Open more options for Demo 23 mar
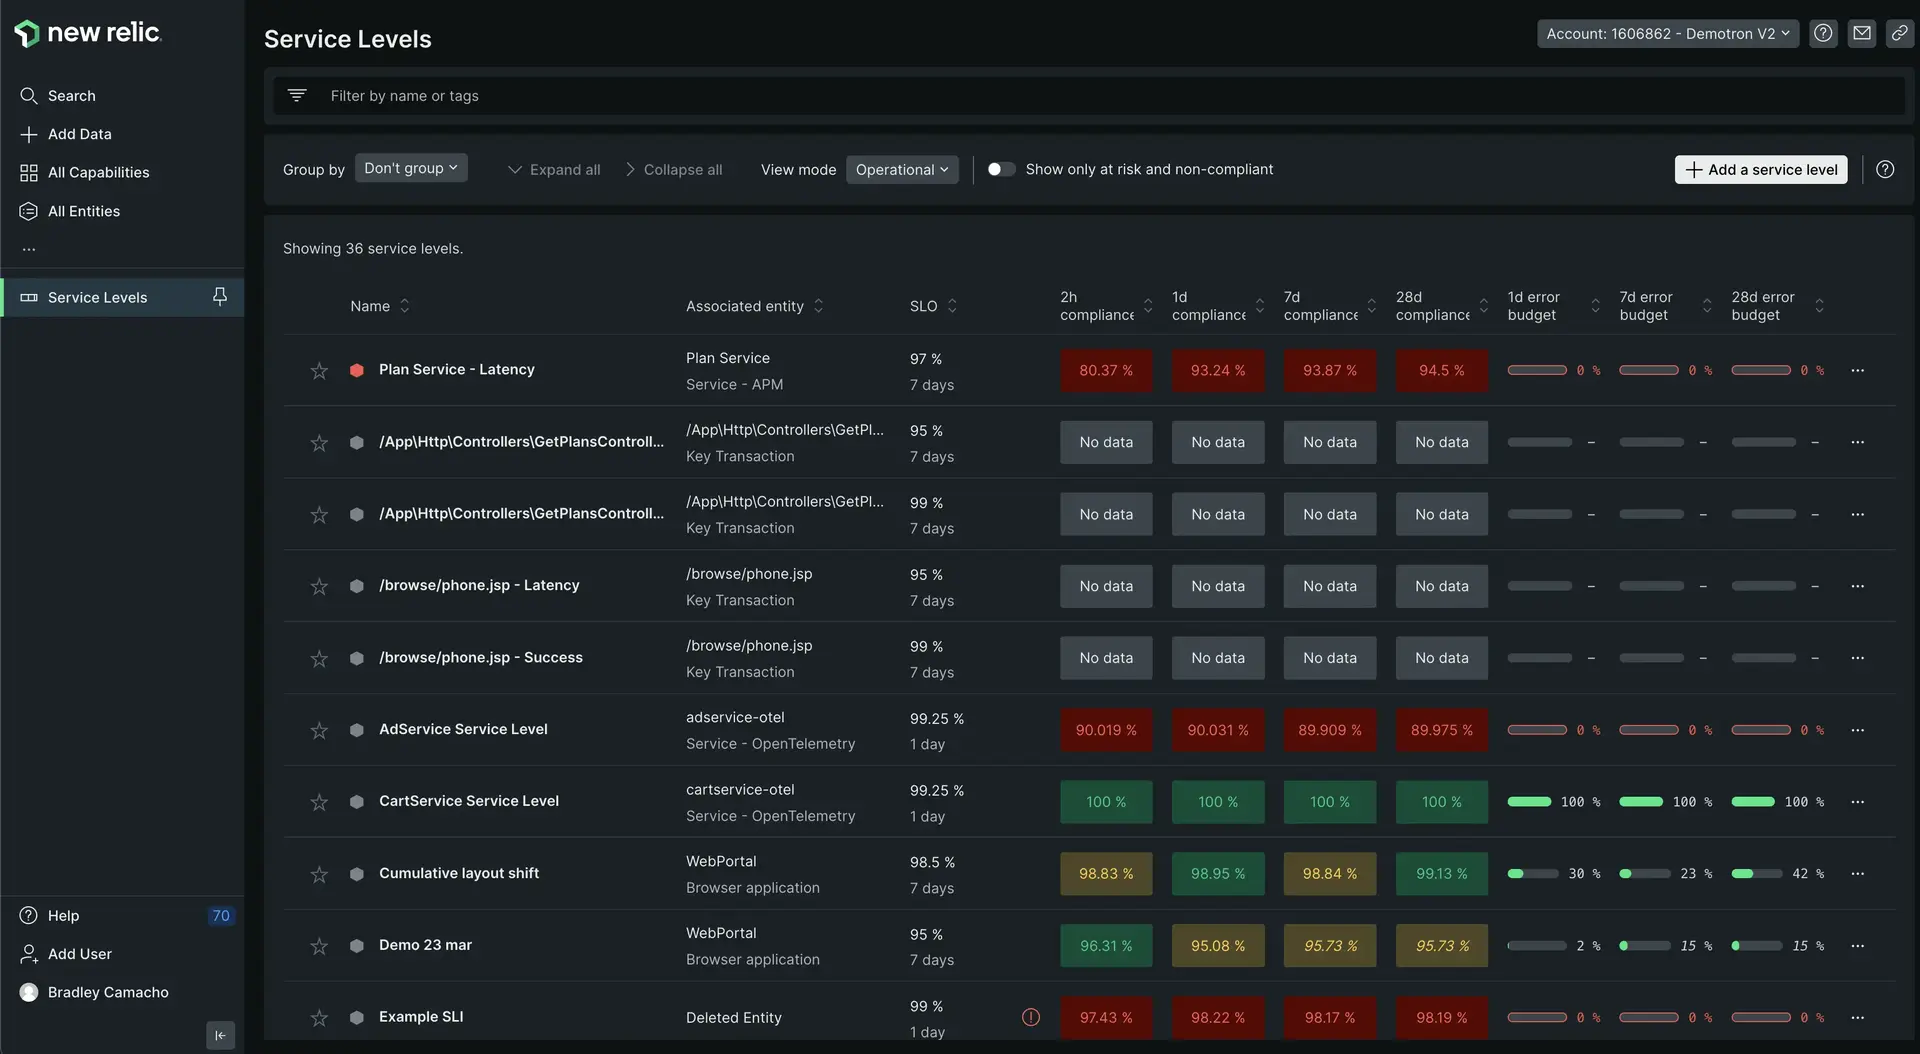Image resolution: width=1920 pixels, height=1054 pixels. [1857, 946]
